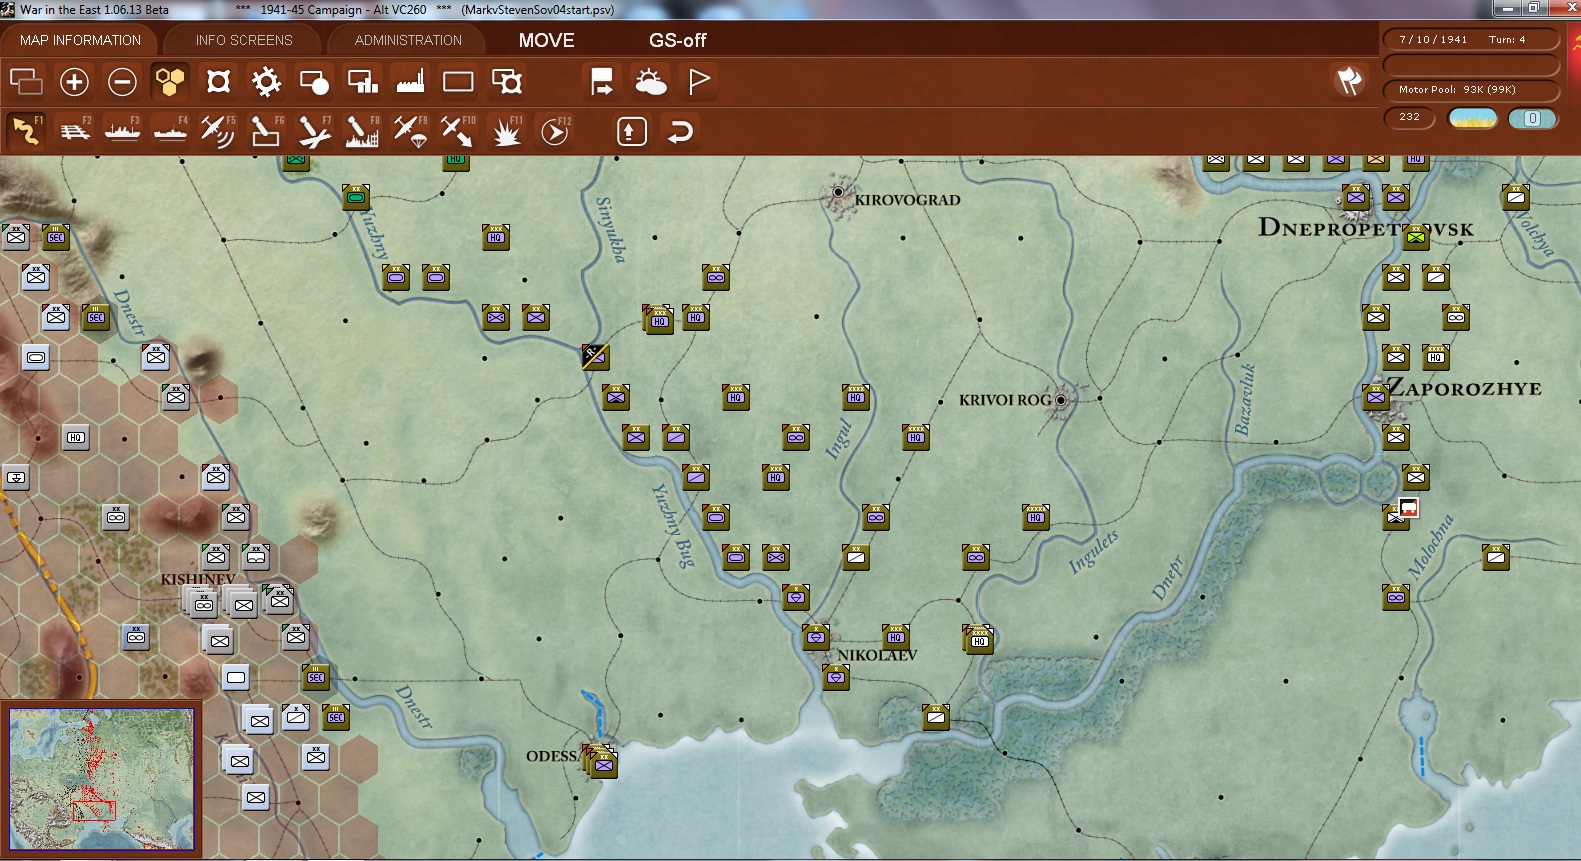
Task: Open the MAP INFORMATION tab
Action: click(80, 40)
